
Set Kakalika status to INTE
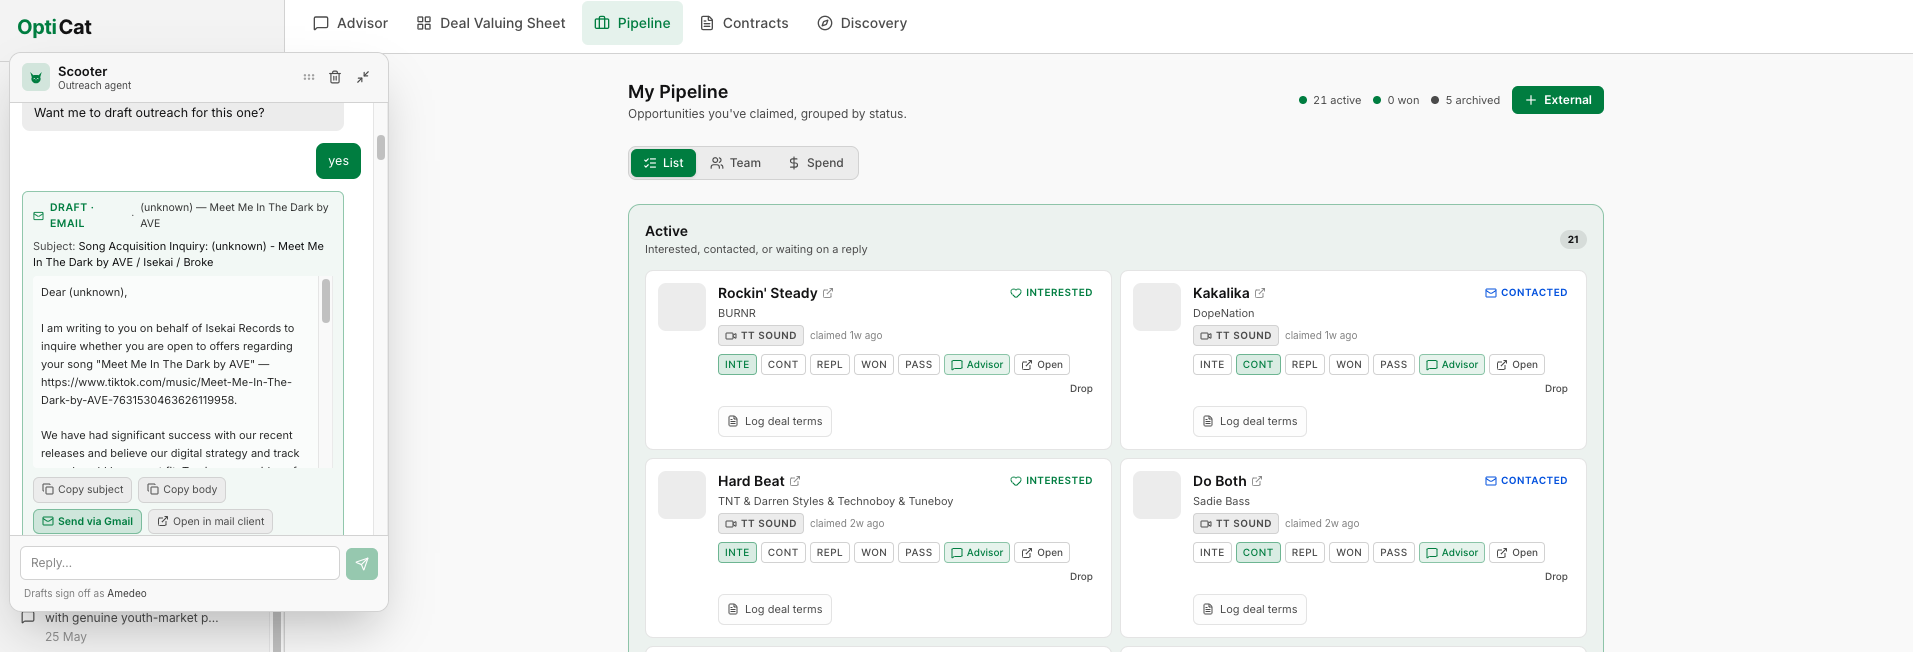[1212, 365]
